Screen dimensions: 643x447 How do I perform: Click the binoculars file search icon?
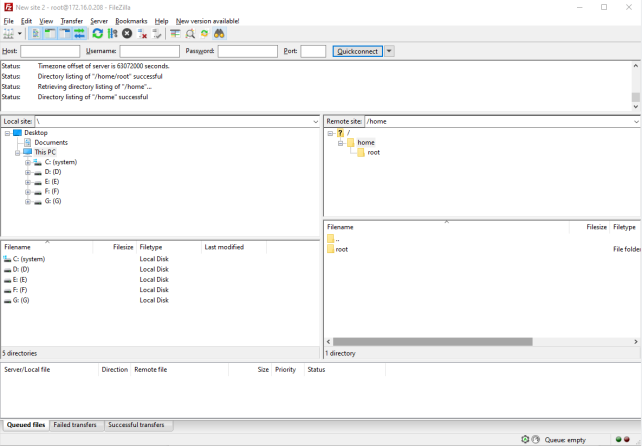click(219, 34)
